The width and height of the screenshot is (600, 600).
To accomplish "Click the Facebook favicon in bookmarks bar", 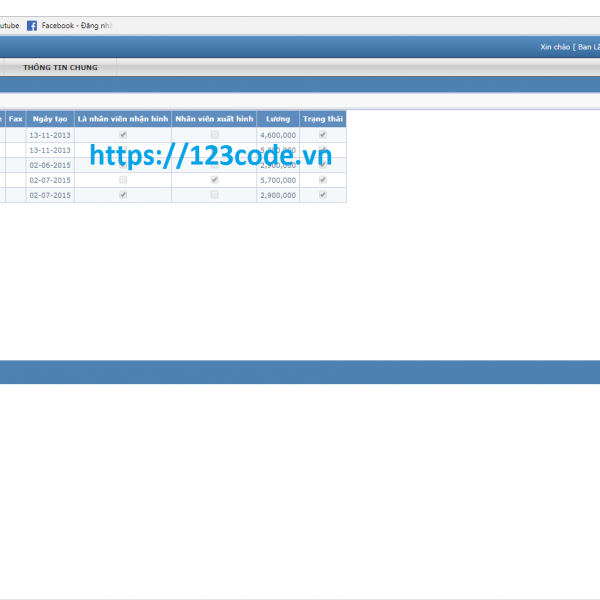I will coord(32,25).
